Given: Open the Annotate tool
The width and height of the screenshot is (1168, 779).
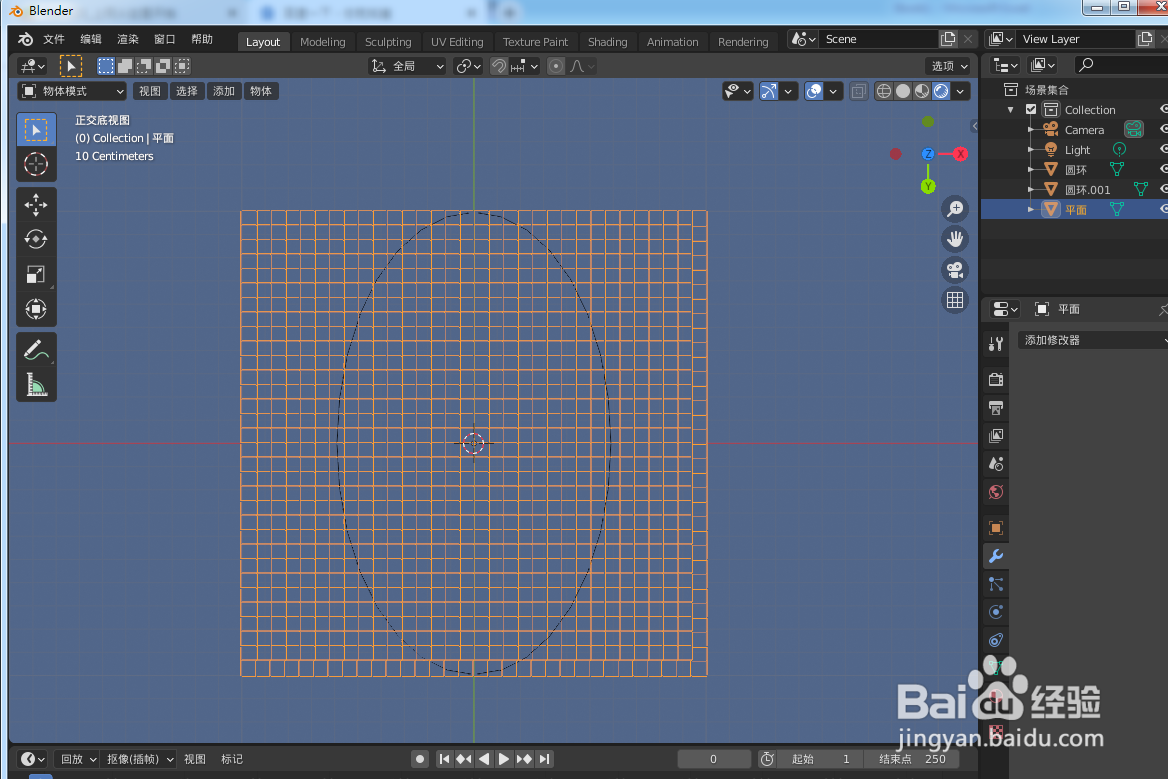Looking at the screenshot, I should [36, 349].
